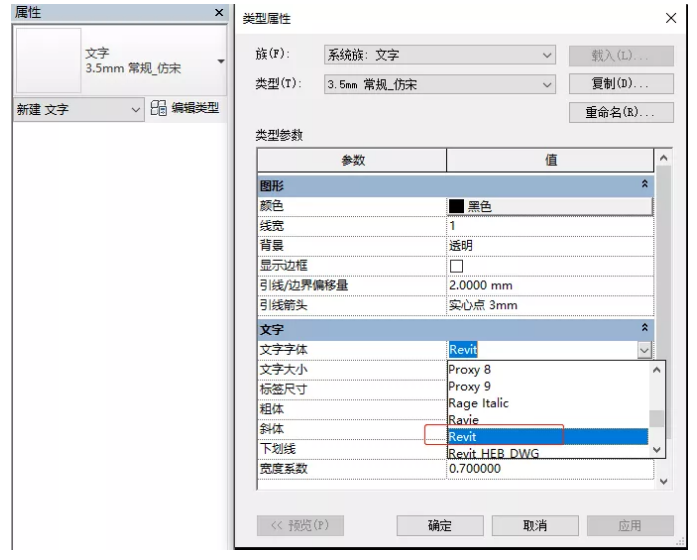Viewport: 697px width, 560px height.
Task: Click the 文字字体 Revit input field
Action: point(542,350)
